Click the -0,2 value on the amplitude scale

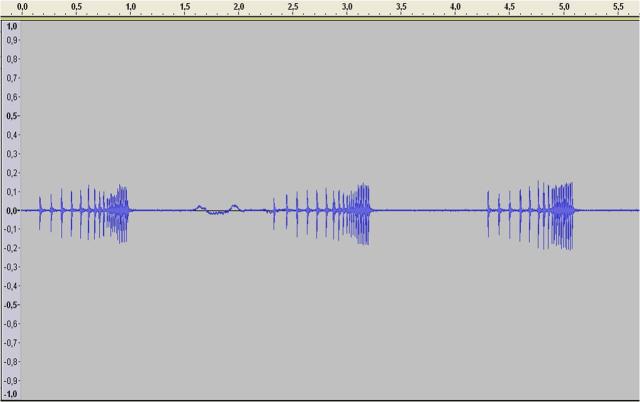[x=11, y=248]
